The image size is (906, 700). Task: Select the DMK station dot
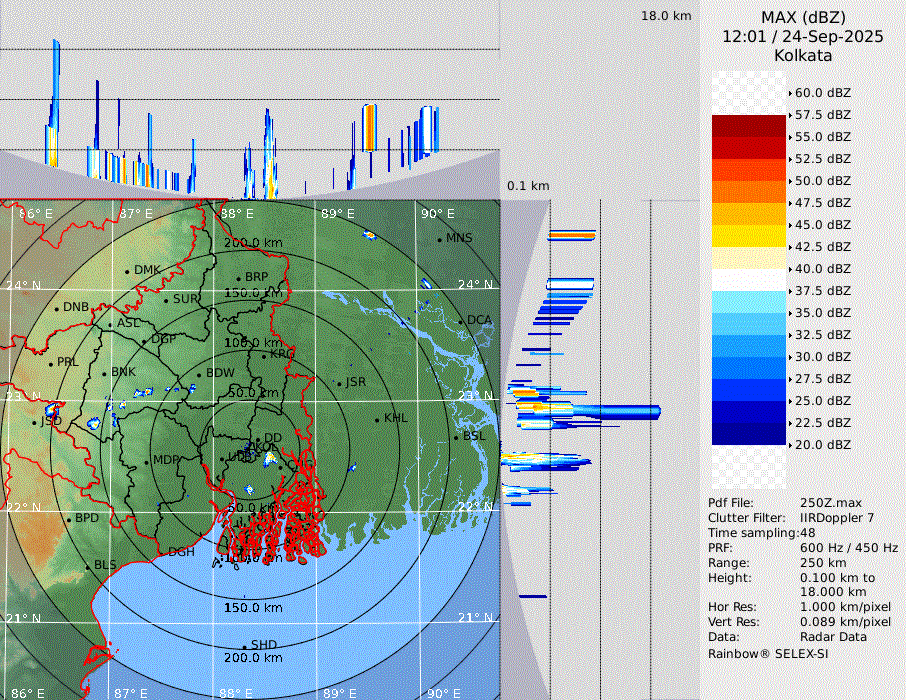coord(127,271)
